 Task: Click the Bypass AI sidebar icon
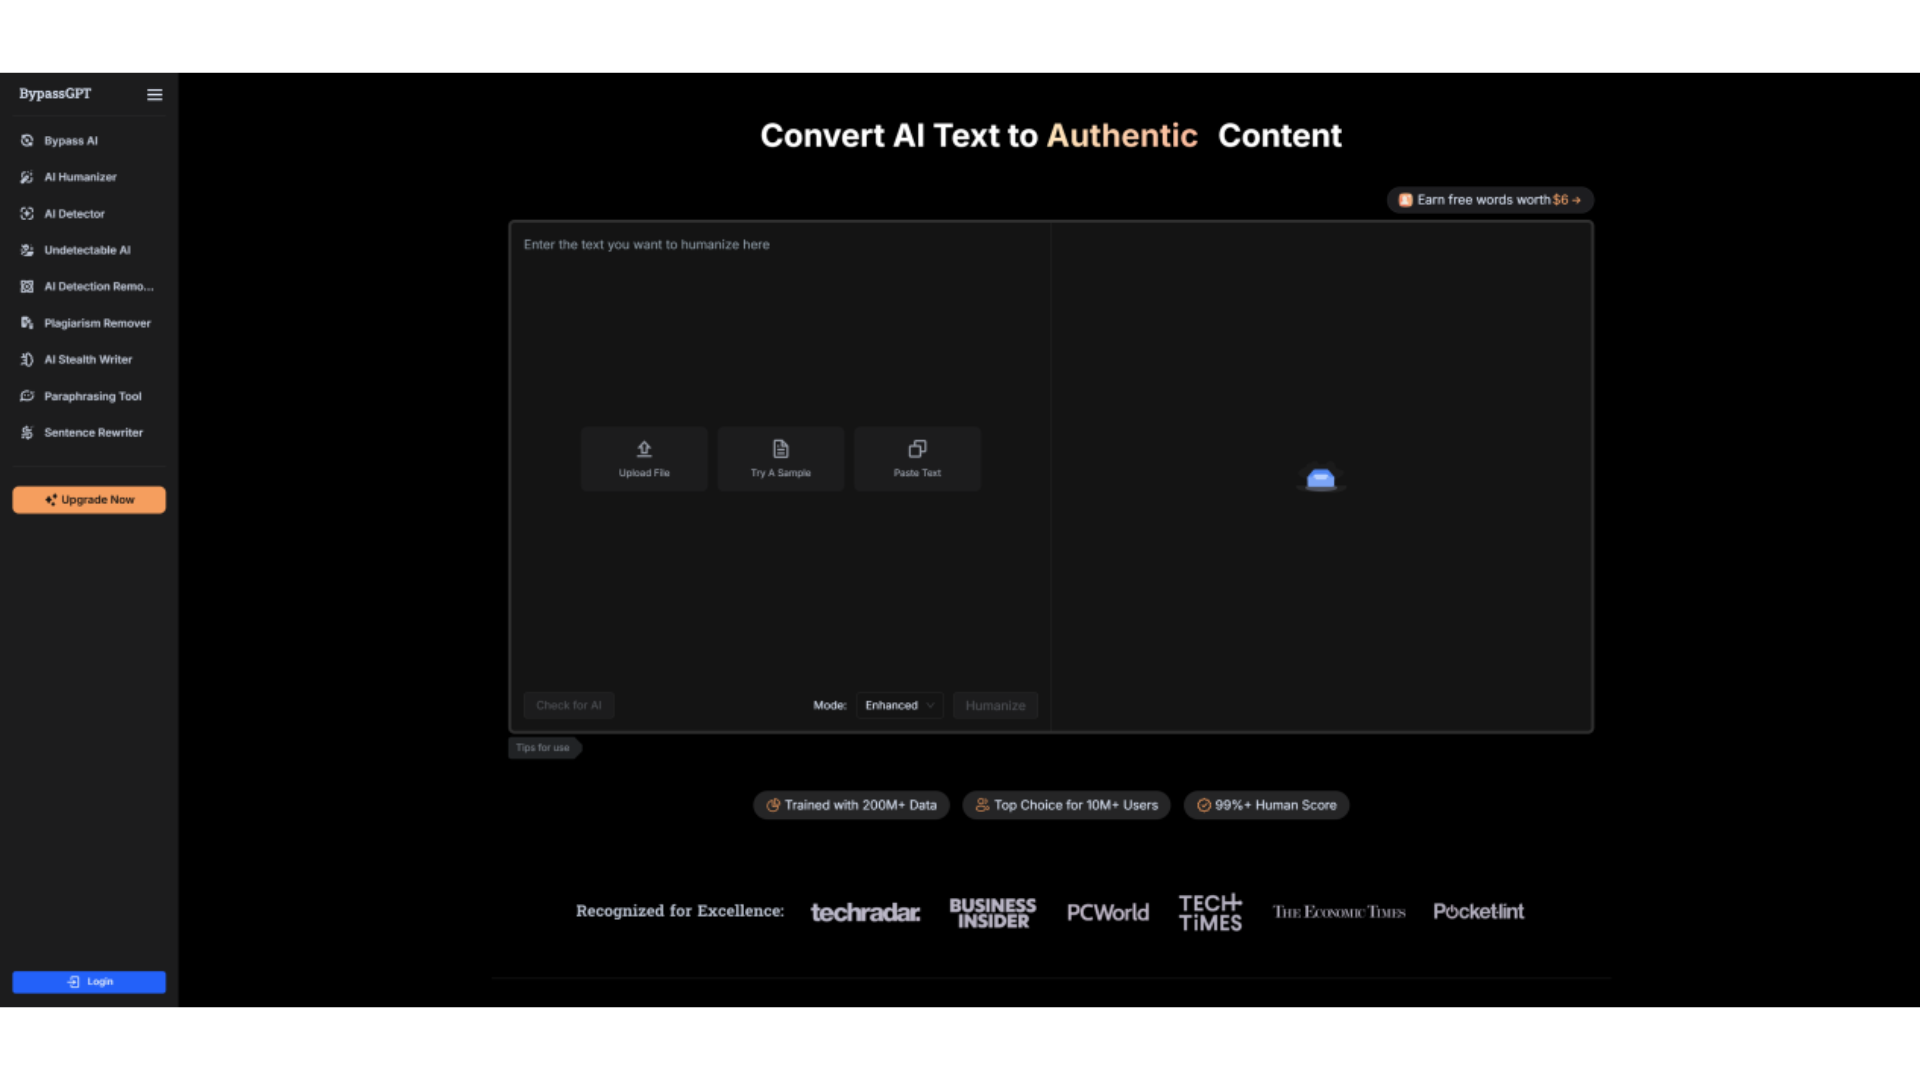click(x=27, y=141)
